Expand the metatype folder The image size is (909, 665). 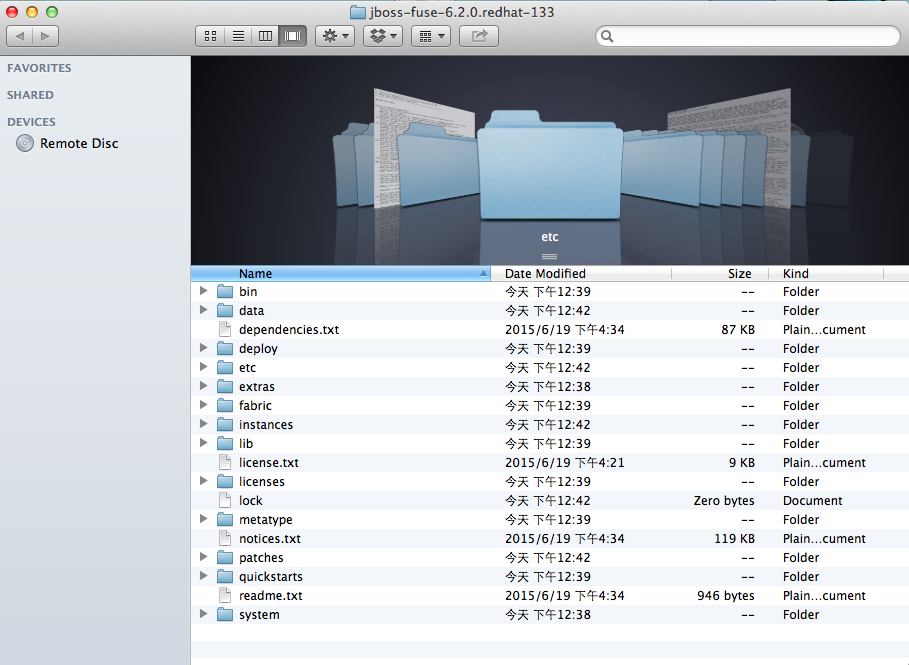coord(203,519)
